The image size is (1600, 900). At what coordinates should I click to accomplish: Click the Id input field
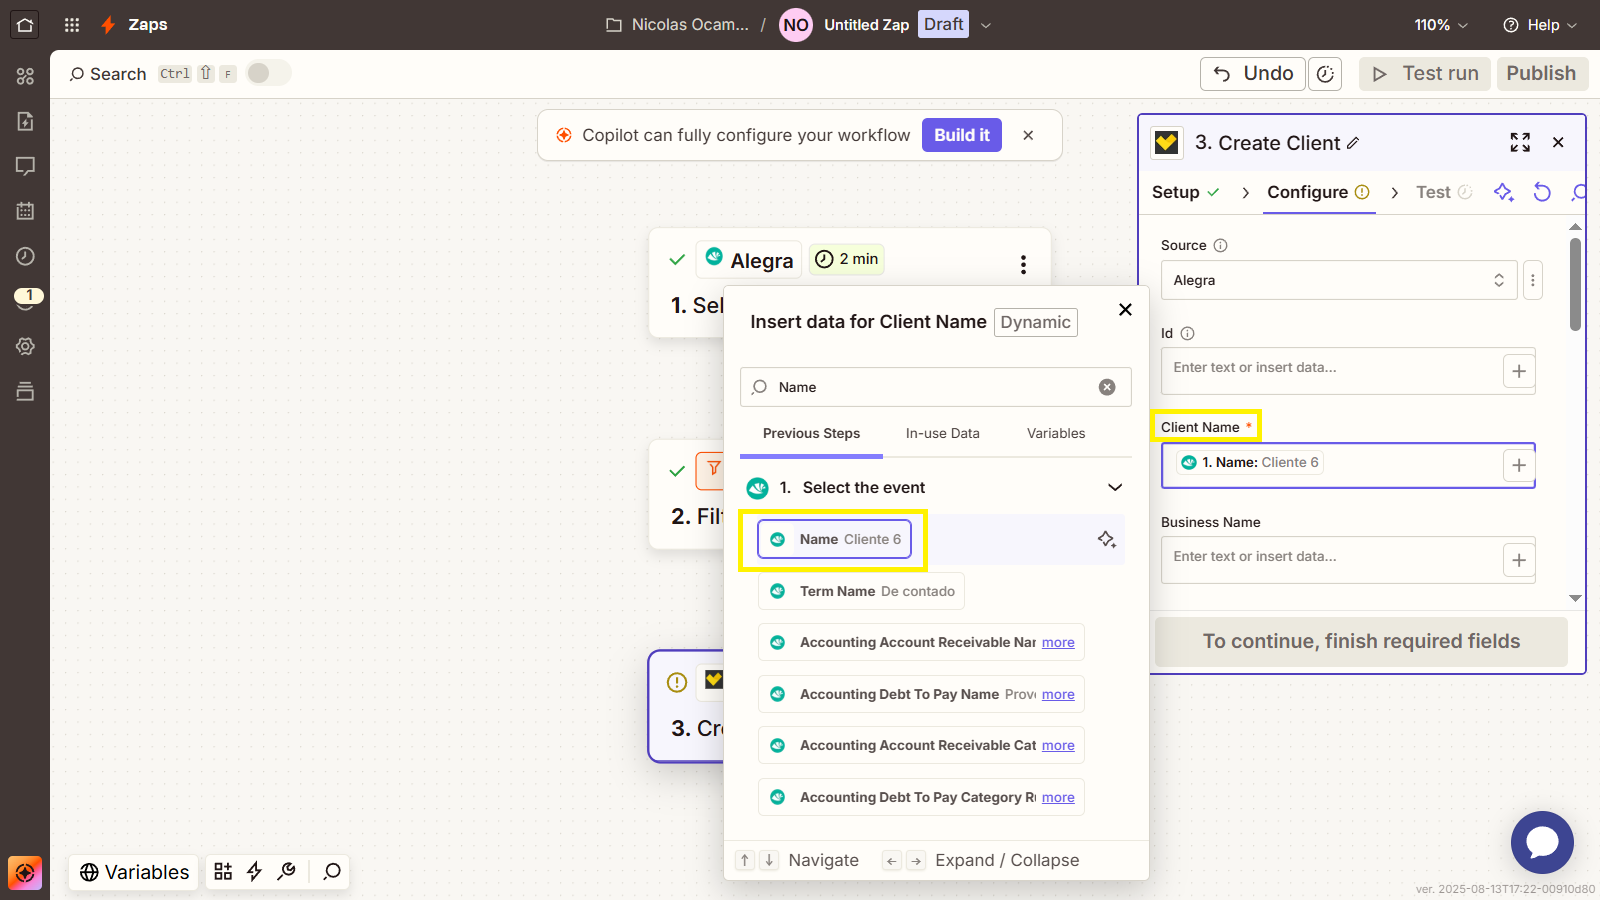coord(1330,370)
